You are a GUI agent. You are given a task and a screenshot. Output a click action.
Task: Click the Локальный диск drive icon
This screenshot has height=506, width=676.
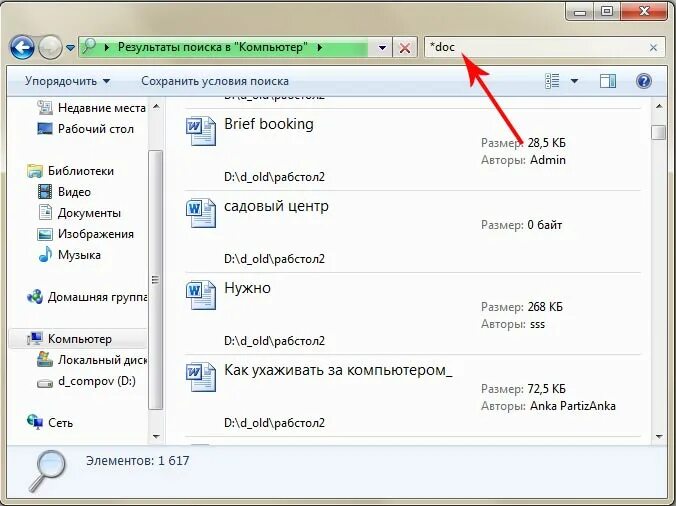(45, 359)
